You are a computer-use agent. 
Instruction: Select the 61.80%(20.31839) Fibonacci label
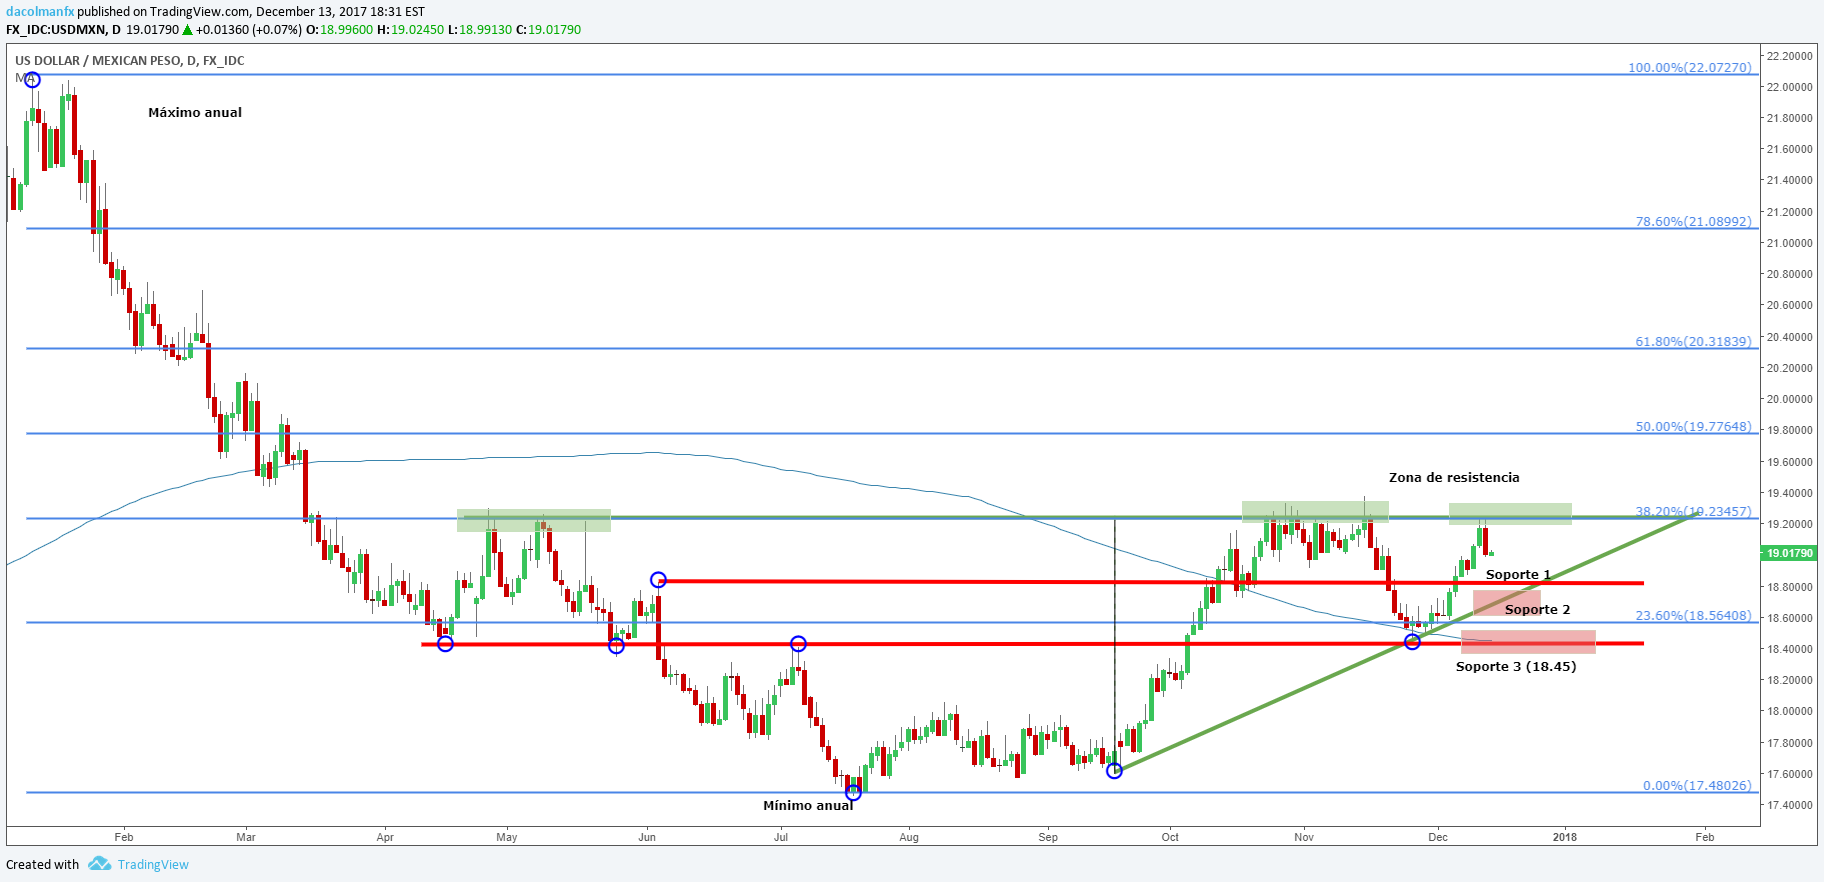click(x=1694, y=342)
